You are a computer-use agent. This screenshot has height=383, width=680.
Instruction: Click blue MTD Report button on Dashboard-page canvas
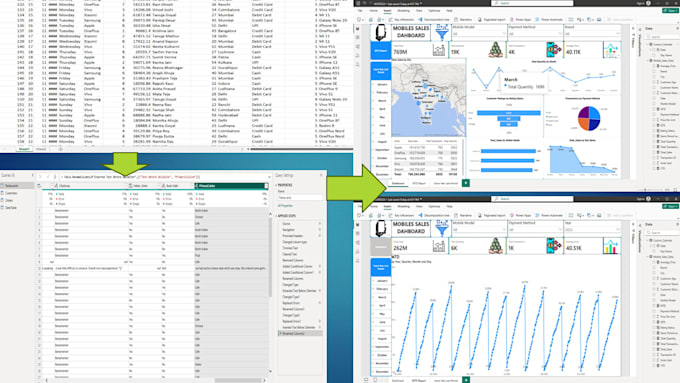click(381, 50)
